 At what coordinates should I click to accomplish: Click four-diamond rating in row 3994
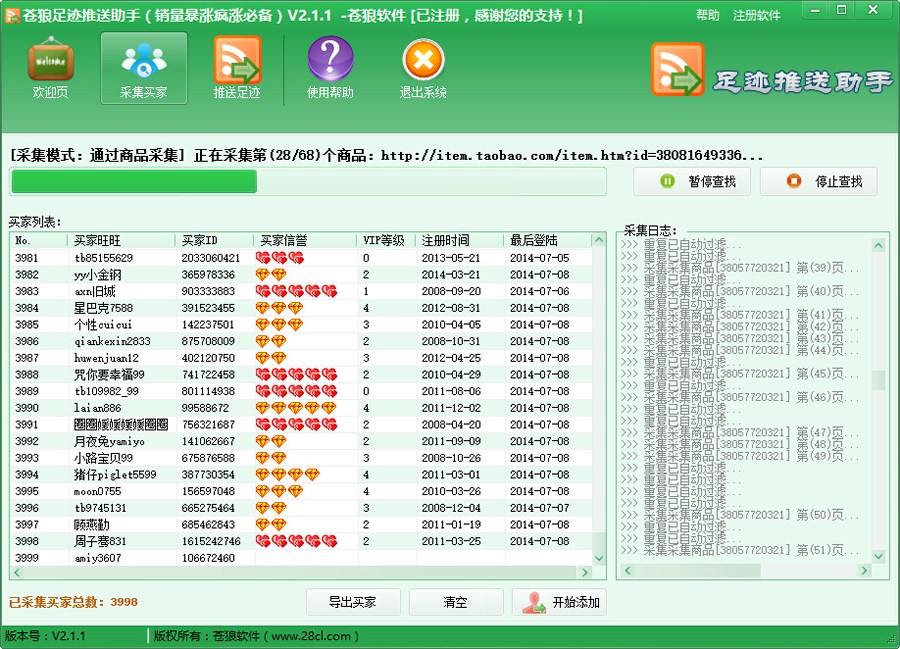click(288, 475)
